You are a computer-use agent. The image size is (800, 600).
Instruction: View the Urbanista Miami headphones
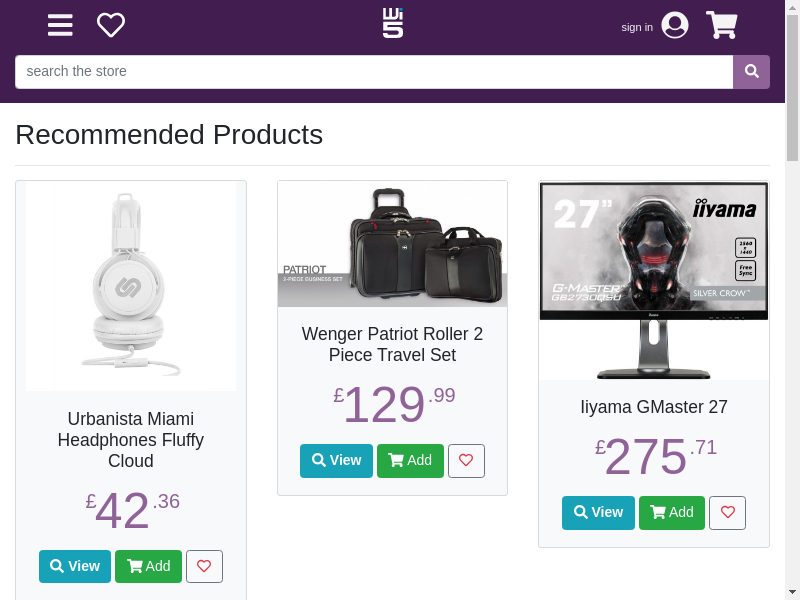(x=75, y=566)
